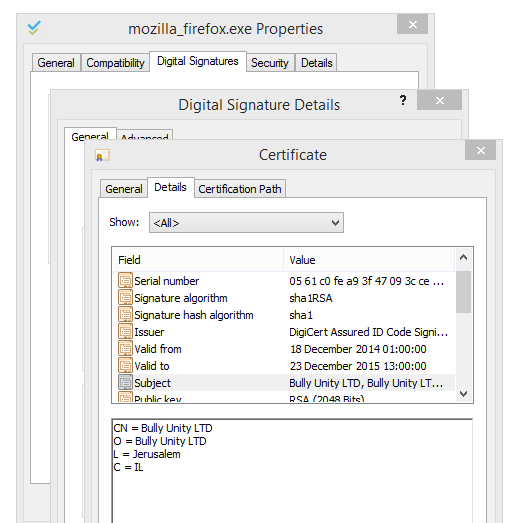Click the serial value 05 61 c0 fe a9
This screenshot has width=518, height=523.
(x=367, y=281)
